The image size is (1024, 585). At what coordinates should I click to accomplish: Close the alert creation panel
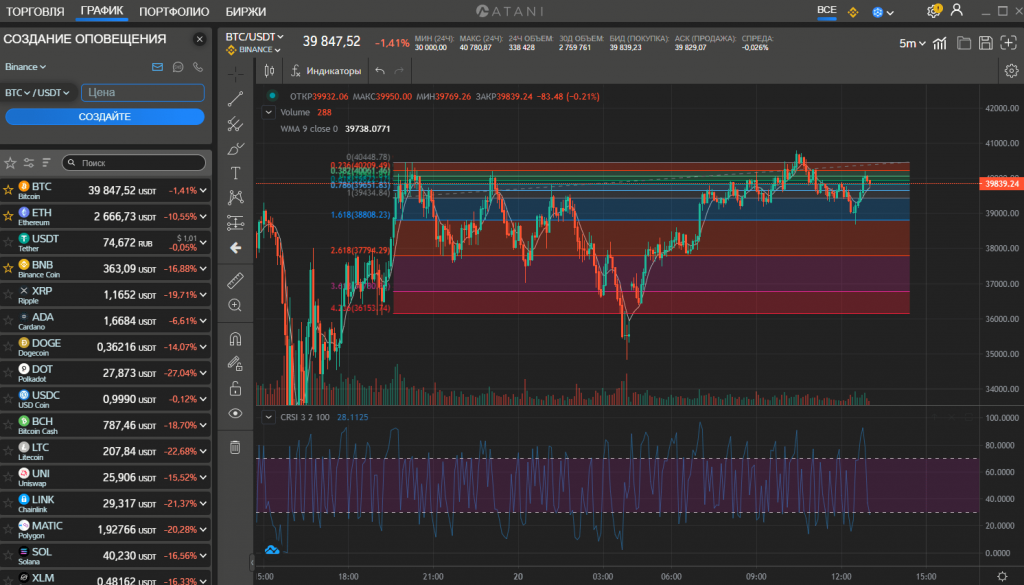point(200,39)
